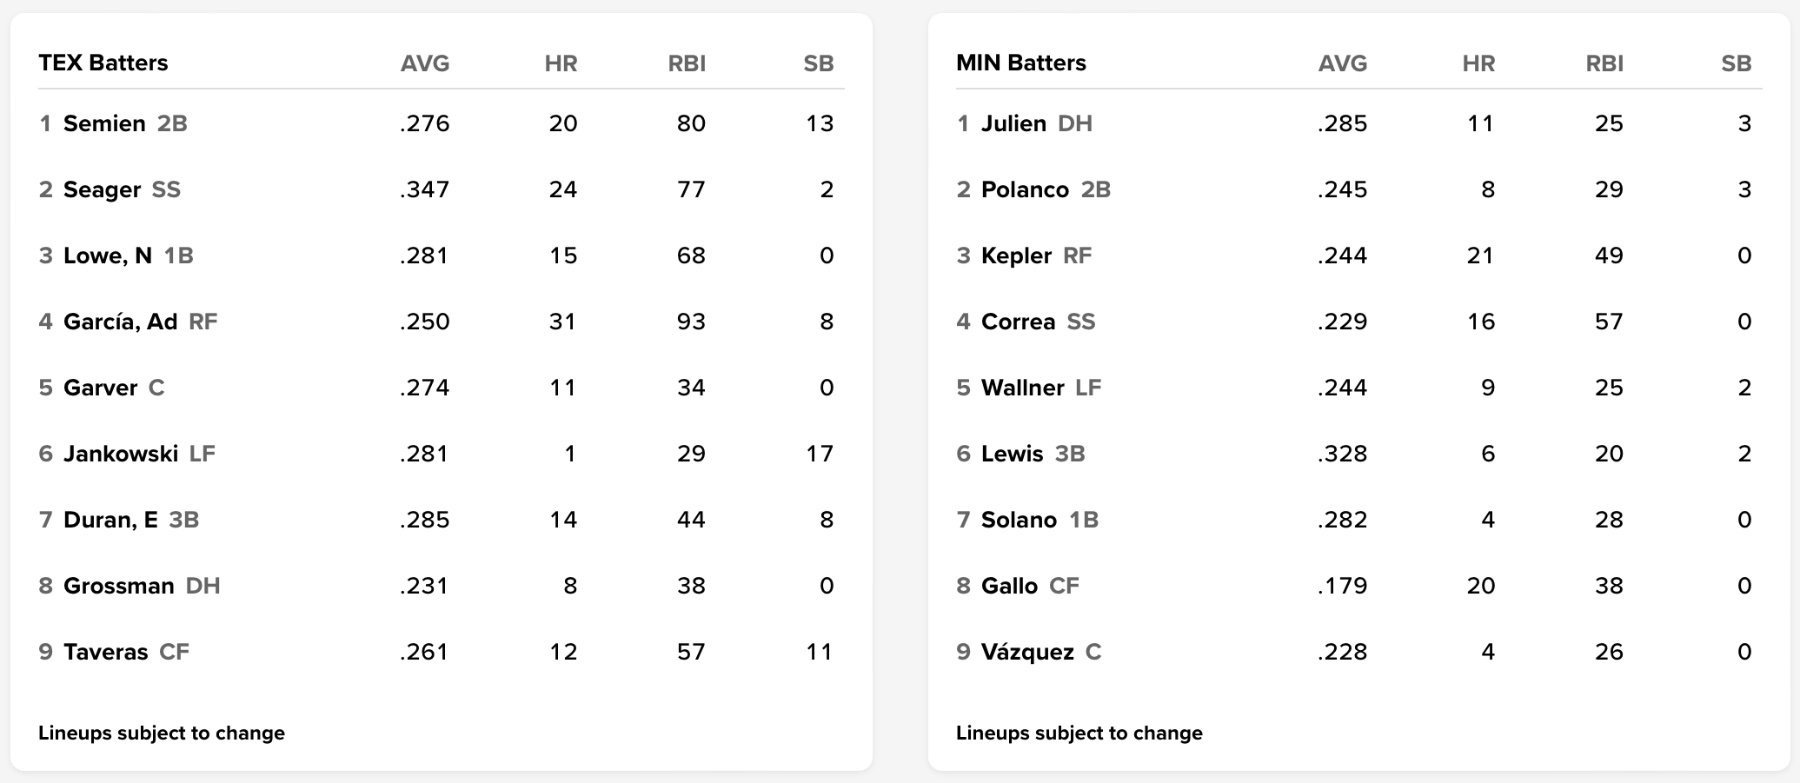
Task: Select Lowe, N in TEX batters
Action: tap(107, 256)
